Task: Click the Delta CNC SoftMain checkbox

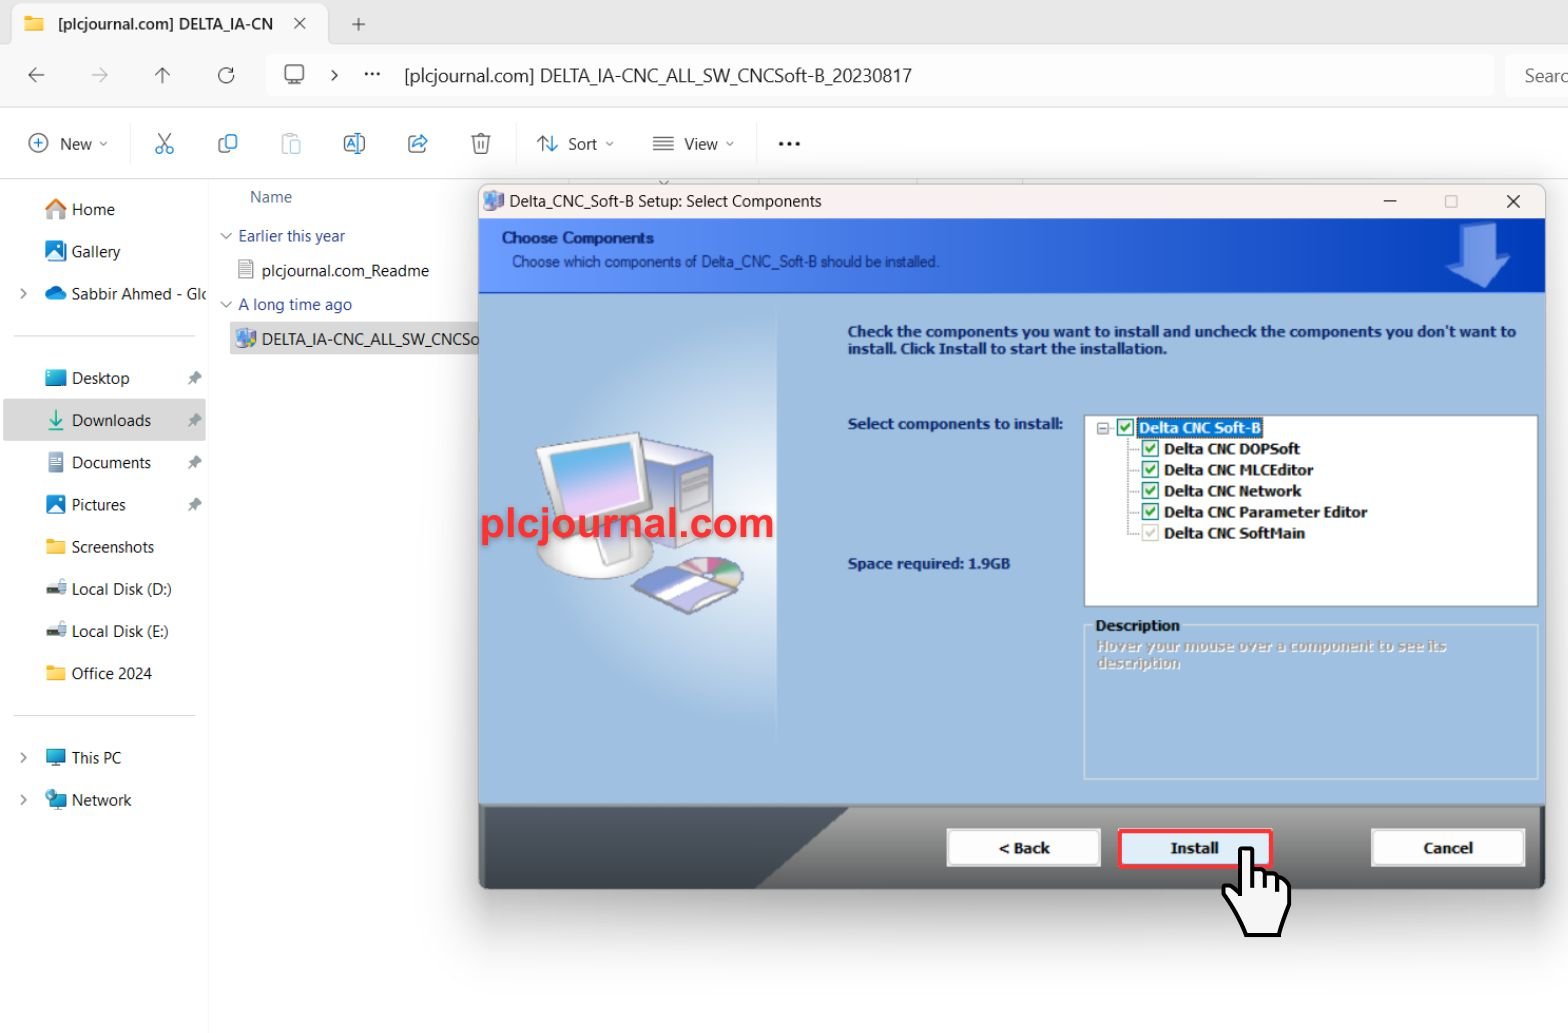Action: pos(1150,533)
